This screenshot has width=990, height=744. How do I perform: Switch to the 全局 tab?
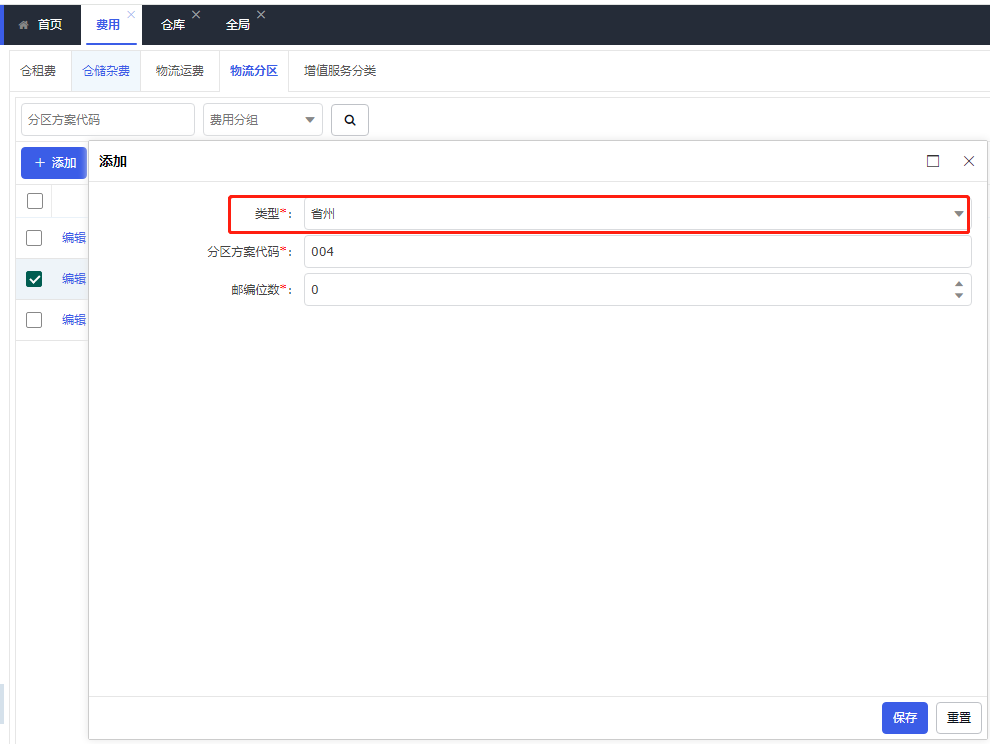[x=238, y=25]
